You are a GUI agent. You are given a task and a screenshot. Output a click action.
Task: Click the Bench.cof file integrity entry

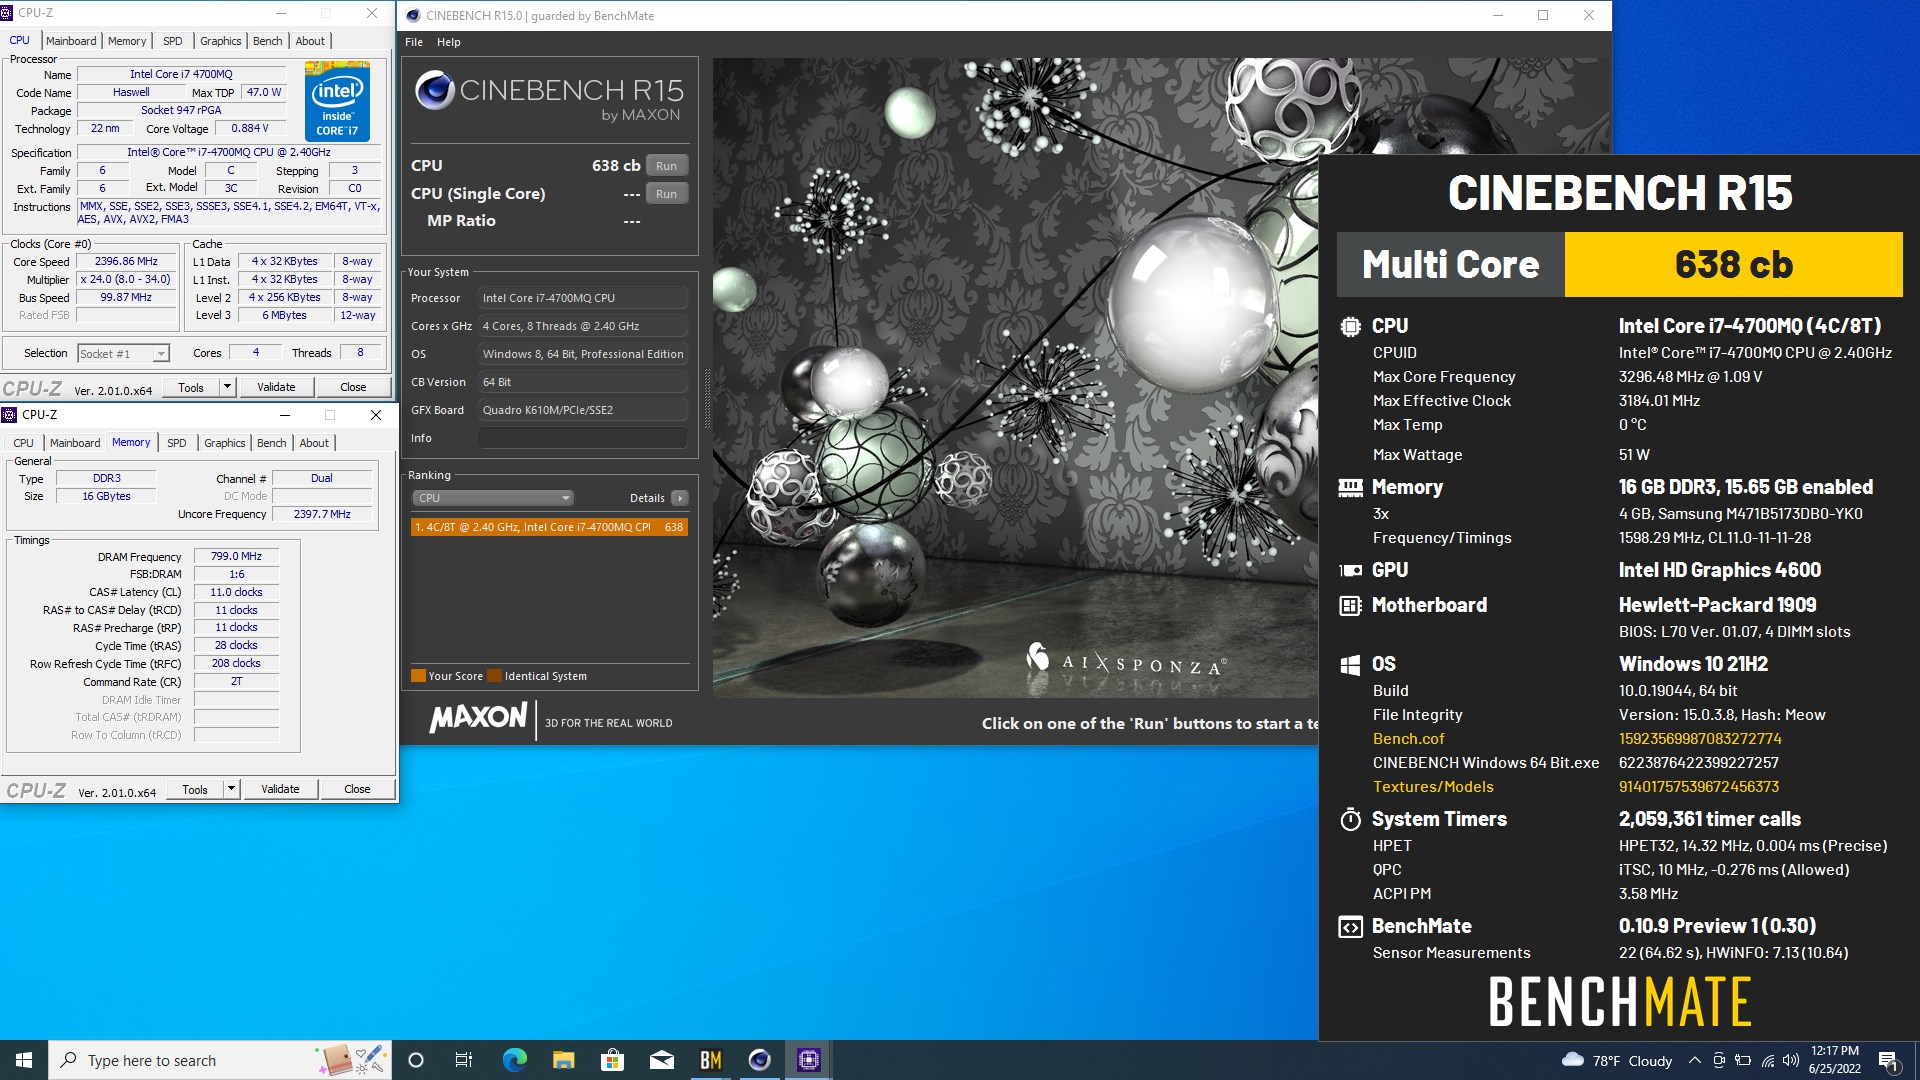[1408, 739]
